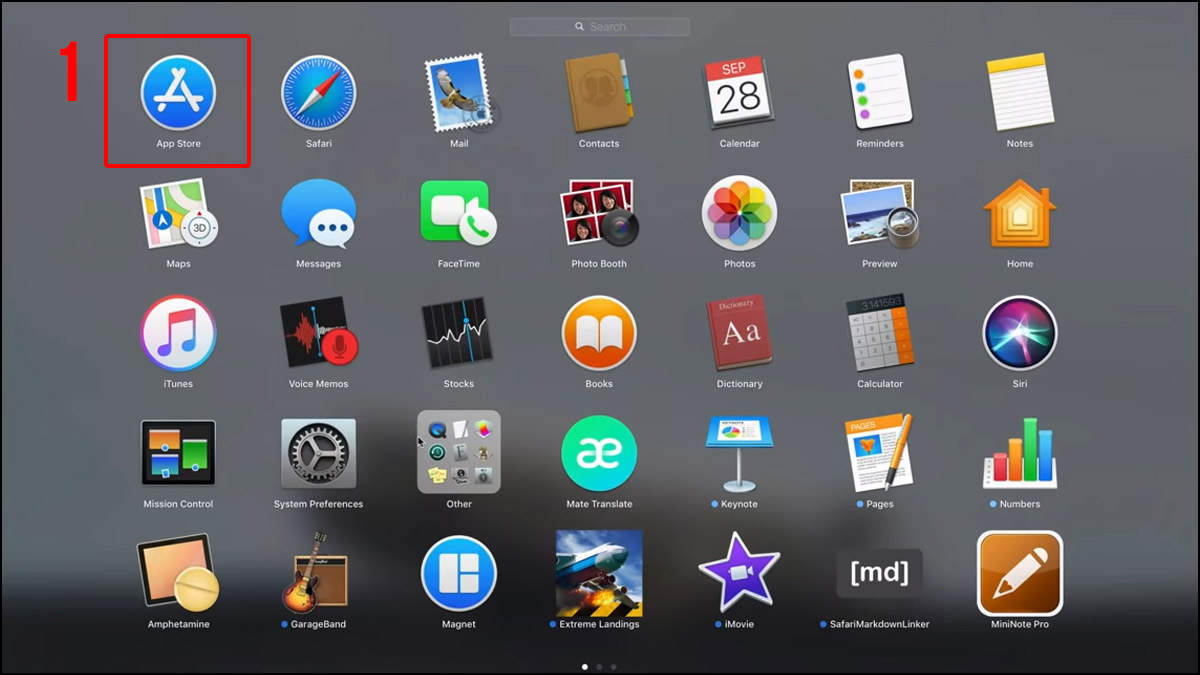1200x675 pixels.
Task: Start FaceTime
Action: coord(459,213)
